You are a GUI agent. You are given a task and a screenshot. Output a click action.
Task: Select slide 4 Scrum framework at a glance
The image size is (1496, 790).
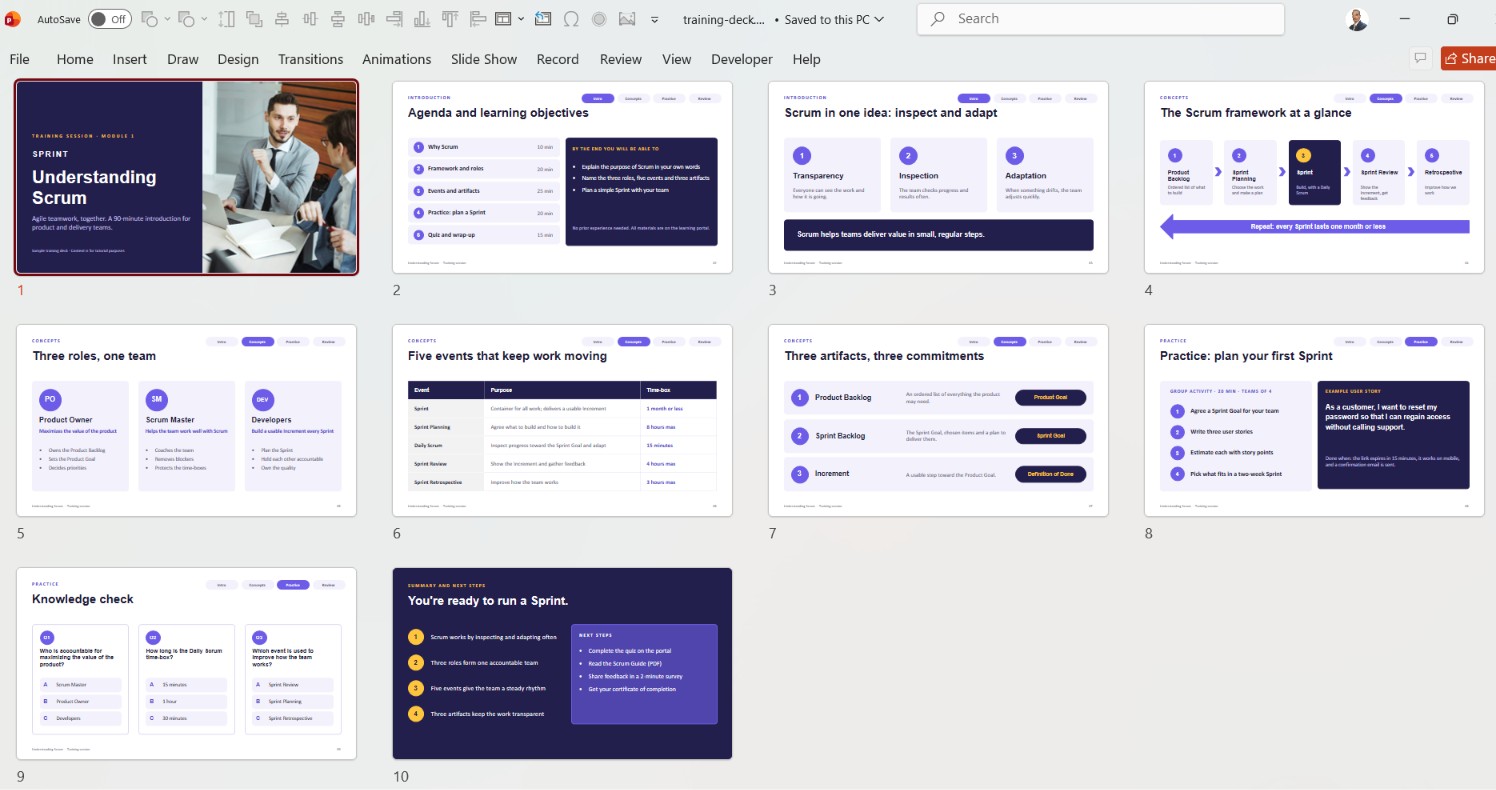point(1314,177)
